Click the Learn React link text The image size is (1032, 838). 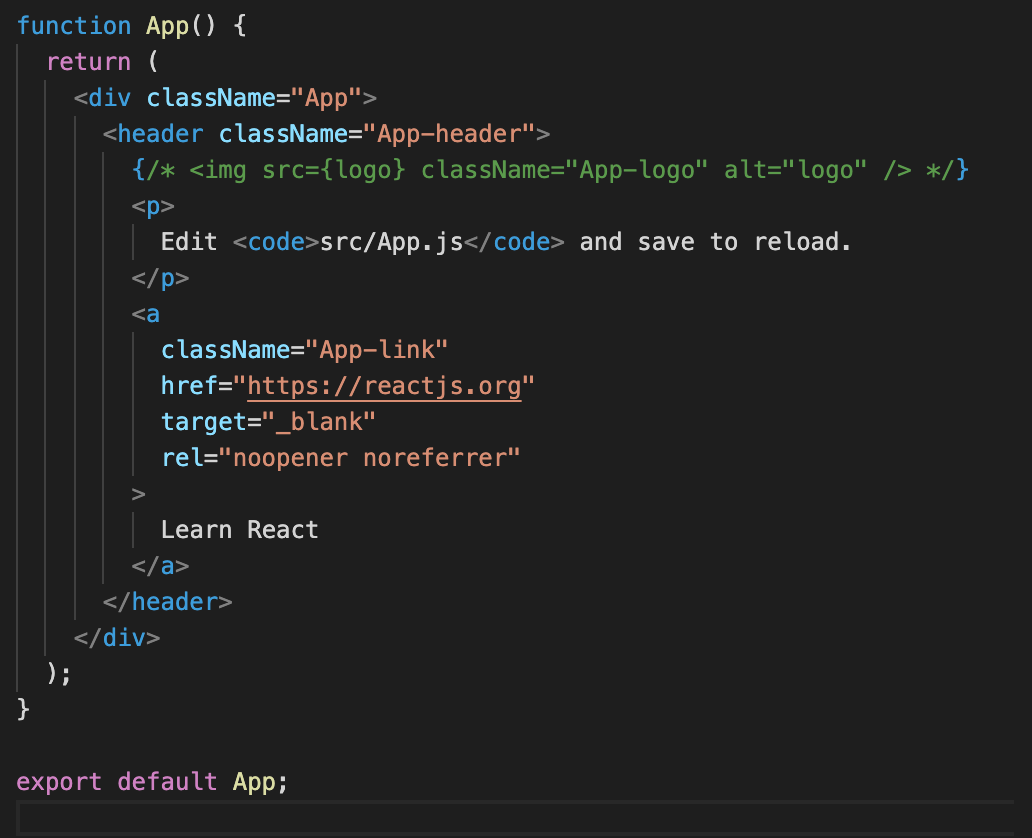pos(239,529)
